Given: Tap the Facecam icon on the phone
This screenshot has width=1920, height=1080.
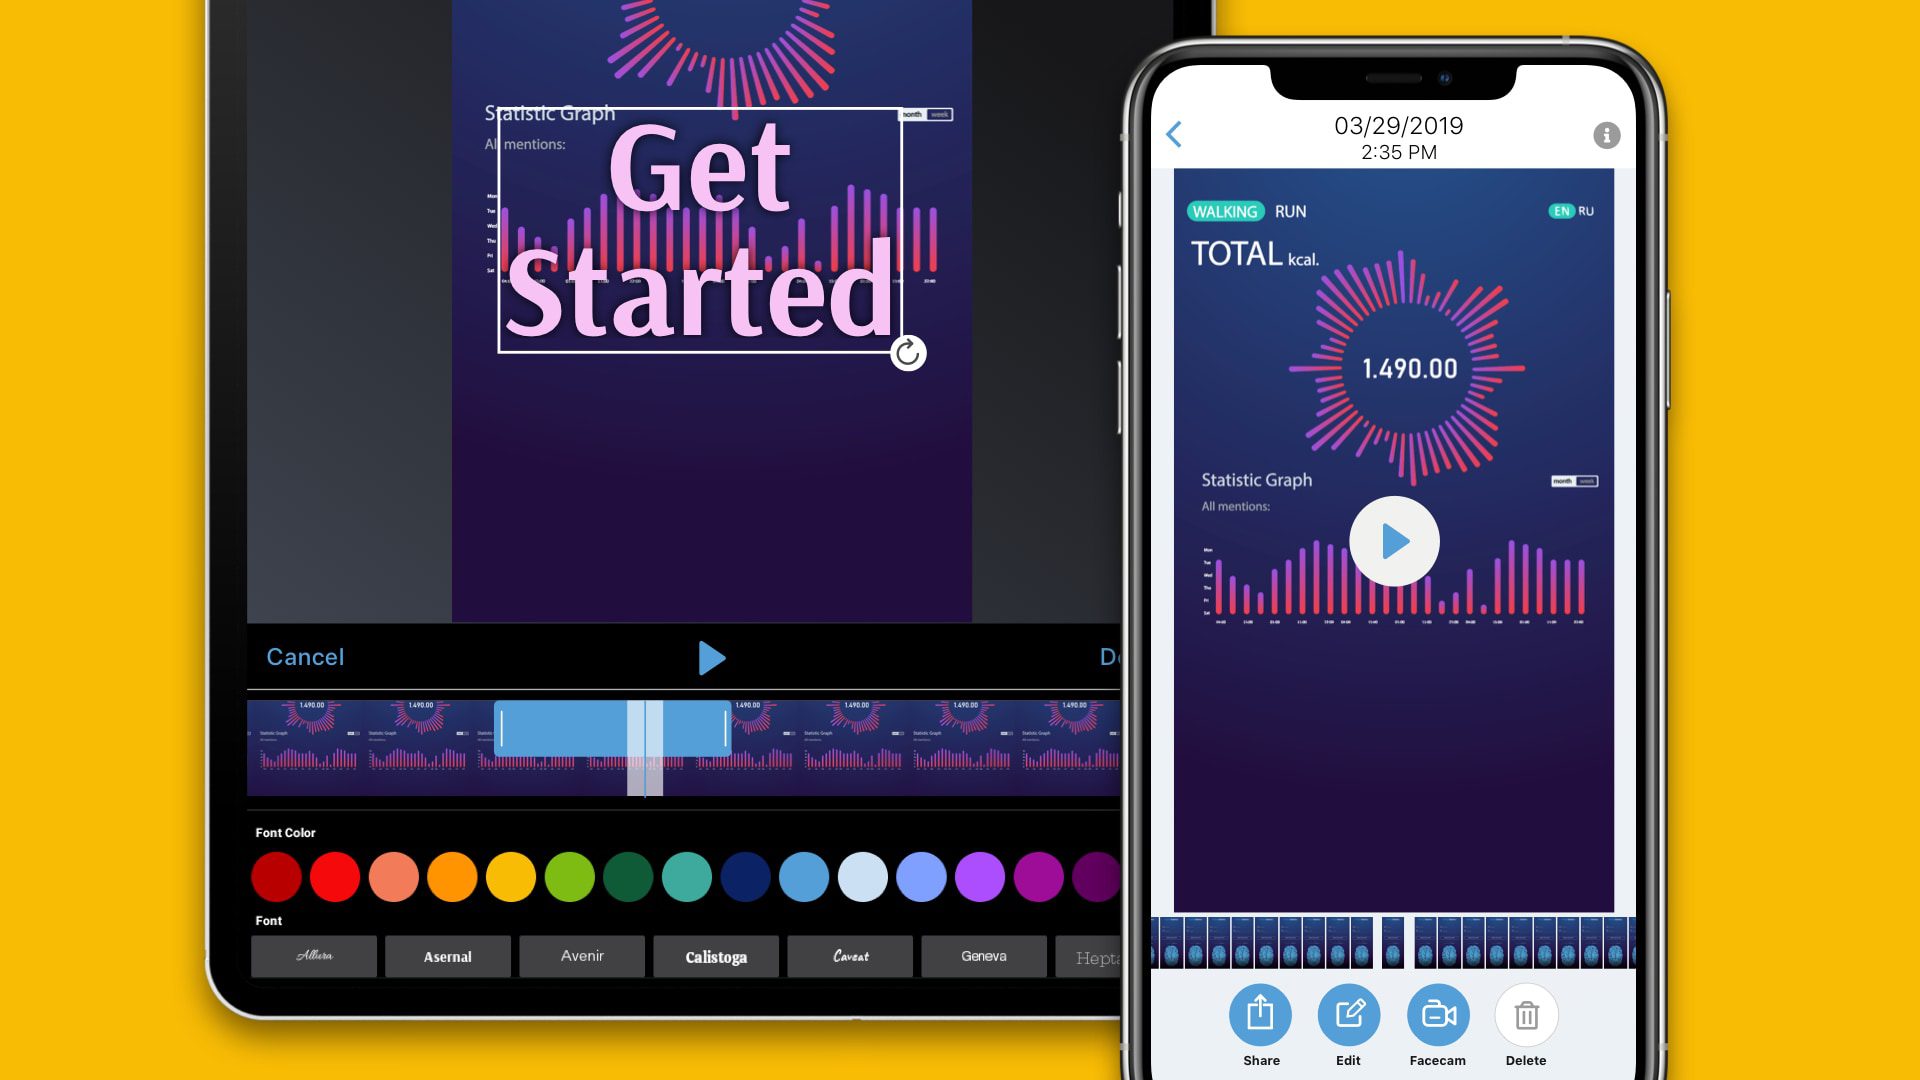Looking at the screenshot, I should [x=1437, y=1014].
